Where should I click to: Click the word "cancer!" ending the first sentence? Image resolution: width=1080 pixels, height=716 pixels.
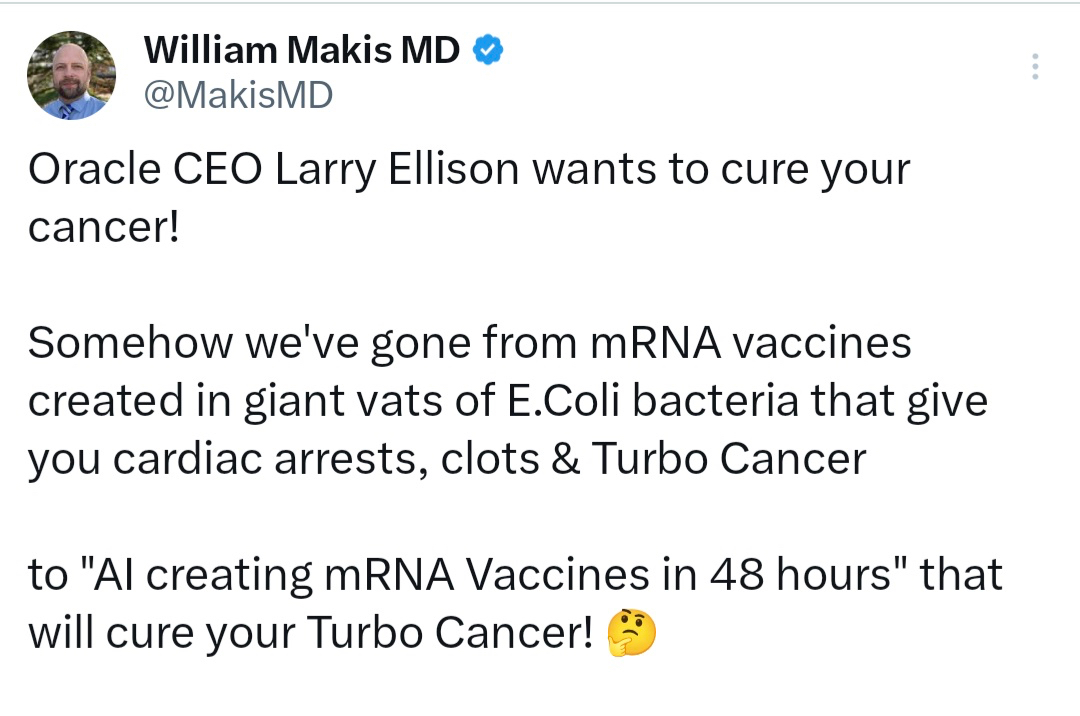(x=104, y=228)
